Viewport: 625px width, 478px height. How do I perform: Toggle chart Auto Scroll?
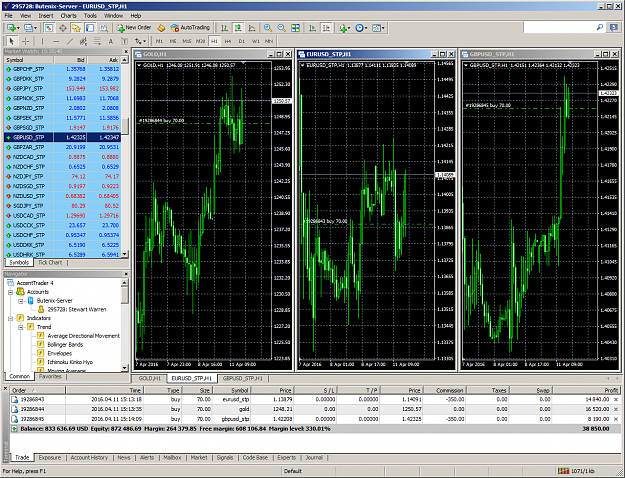point(312,28)
